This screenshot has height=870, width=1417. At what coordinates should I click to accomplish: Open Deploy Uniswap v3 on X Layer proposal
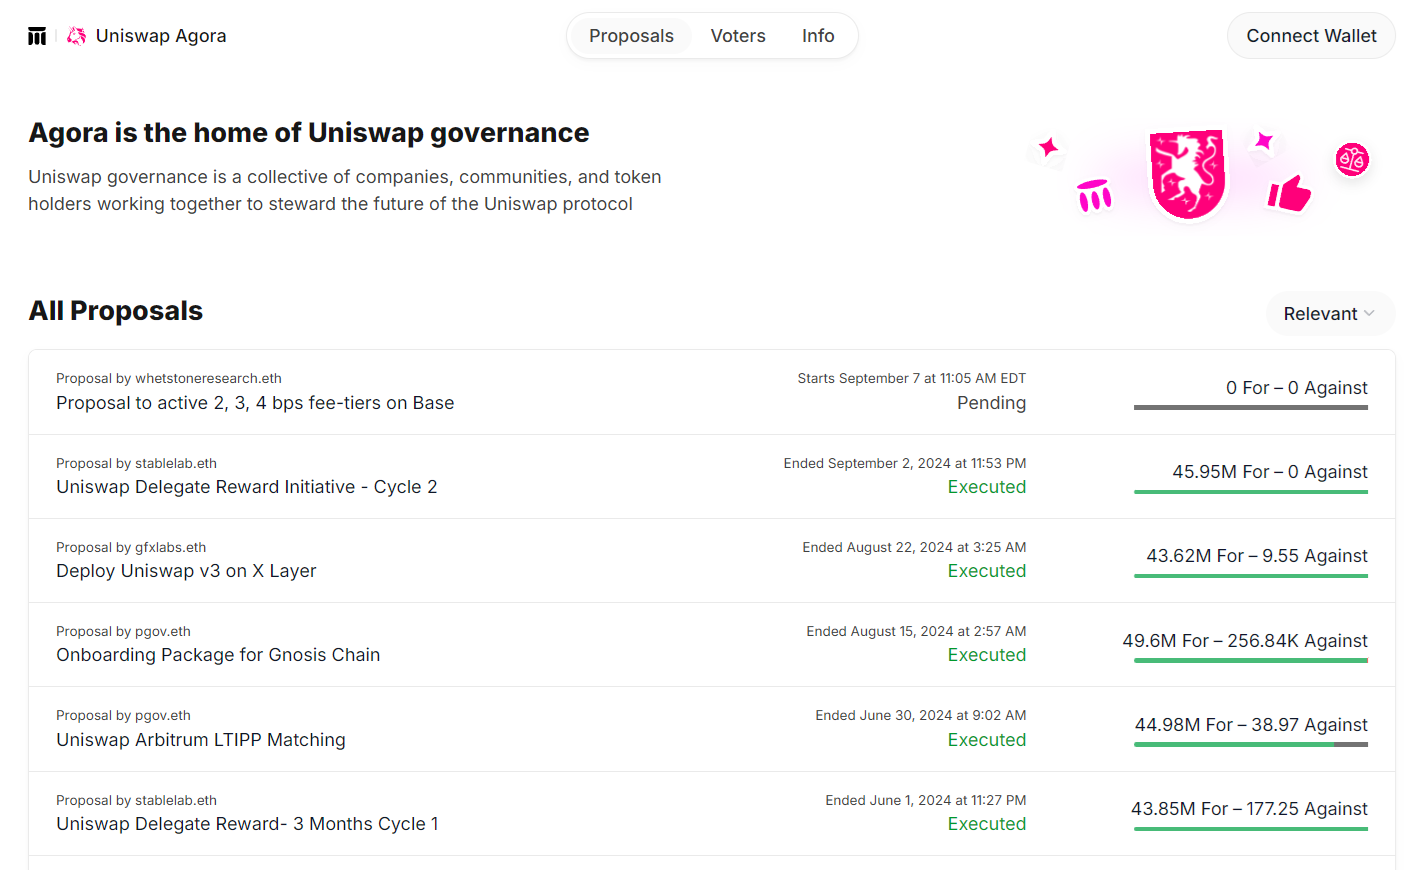click(x=186, y=571)
